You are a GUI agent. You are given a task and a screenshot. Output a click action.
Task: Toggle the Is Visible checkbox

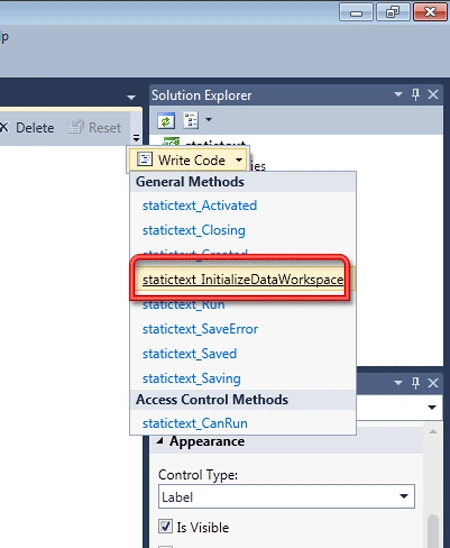tap(165, 526)
